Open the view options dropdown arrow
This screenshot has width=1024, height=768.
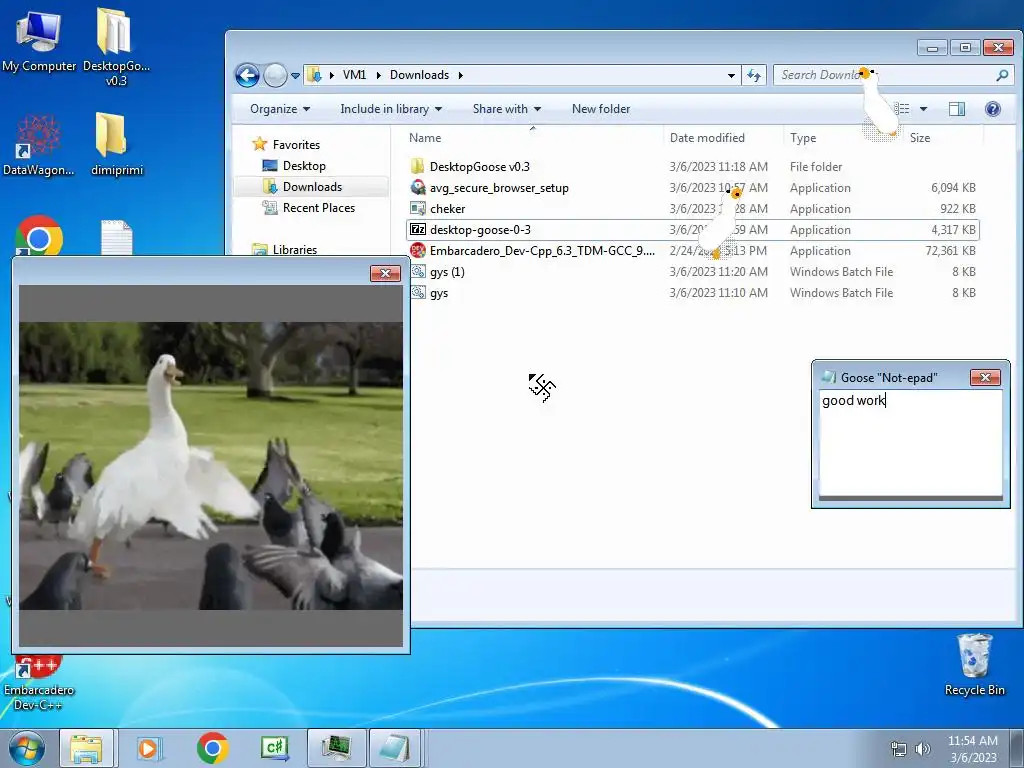coord(923,109)
